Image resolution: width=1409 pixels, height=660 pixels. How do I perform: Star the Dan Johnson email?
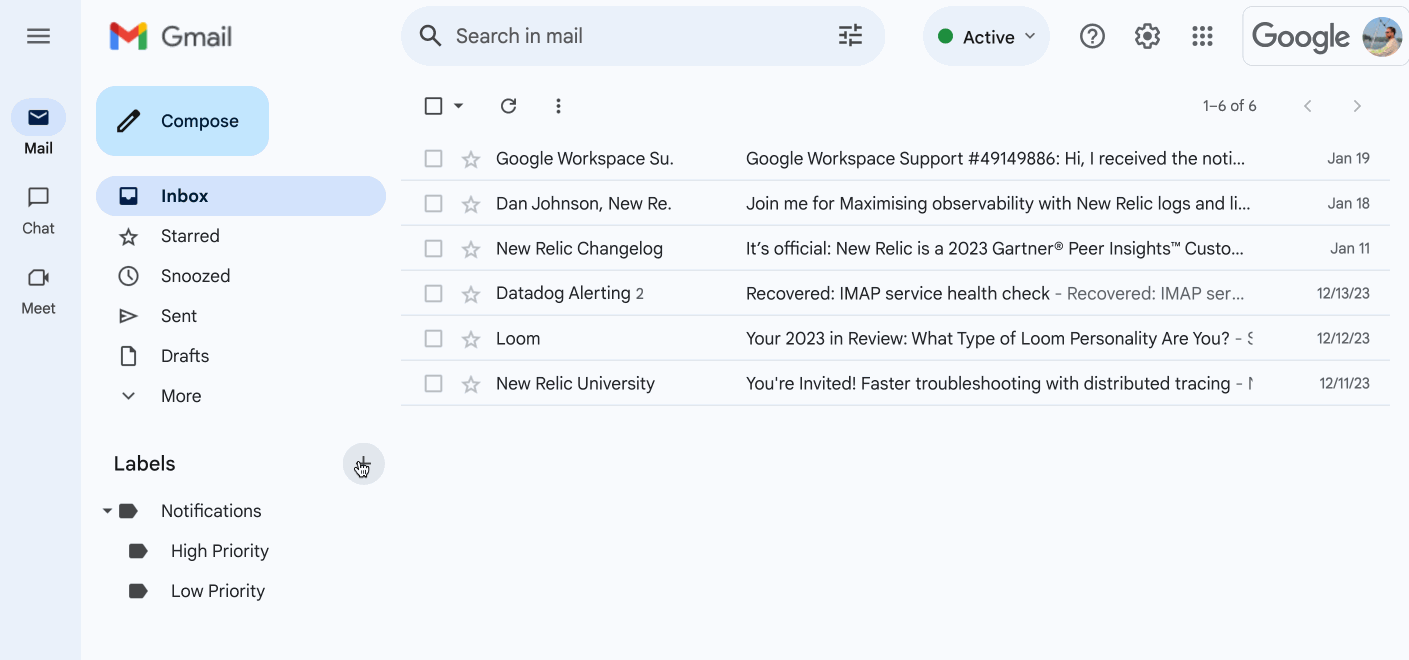point(471,204)
